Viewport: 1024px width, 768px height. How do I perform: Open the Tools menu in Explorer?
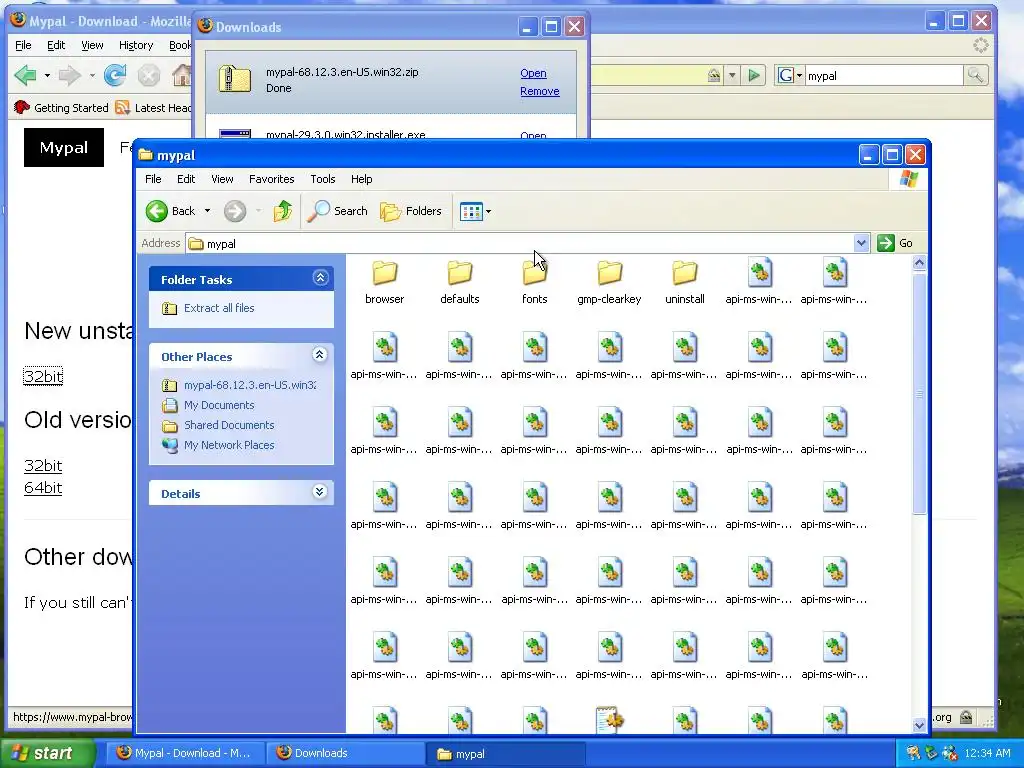tap(323, 179)
